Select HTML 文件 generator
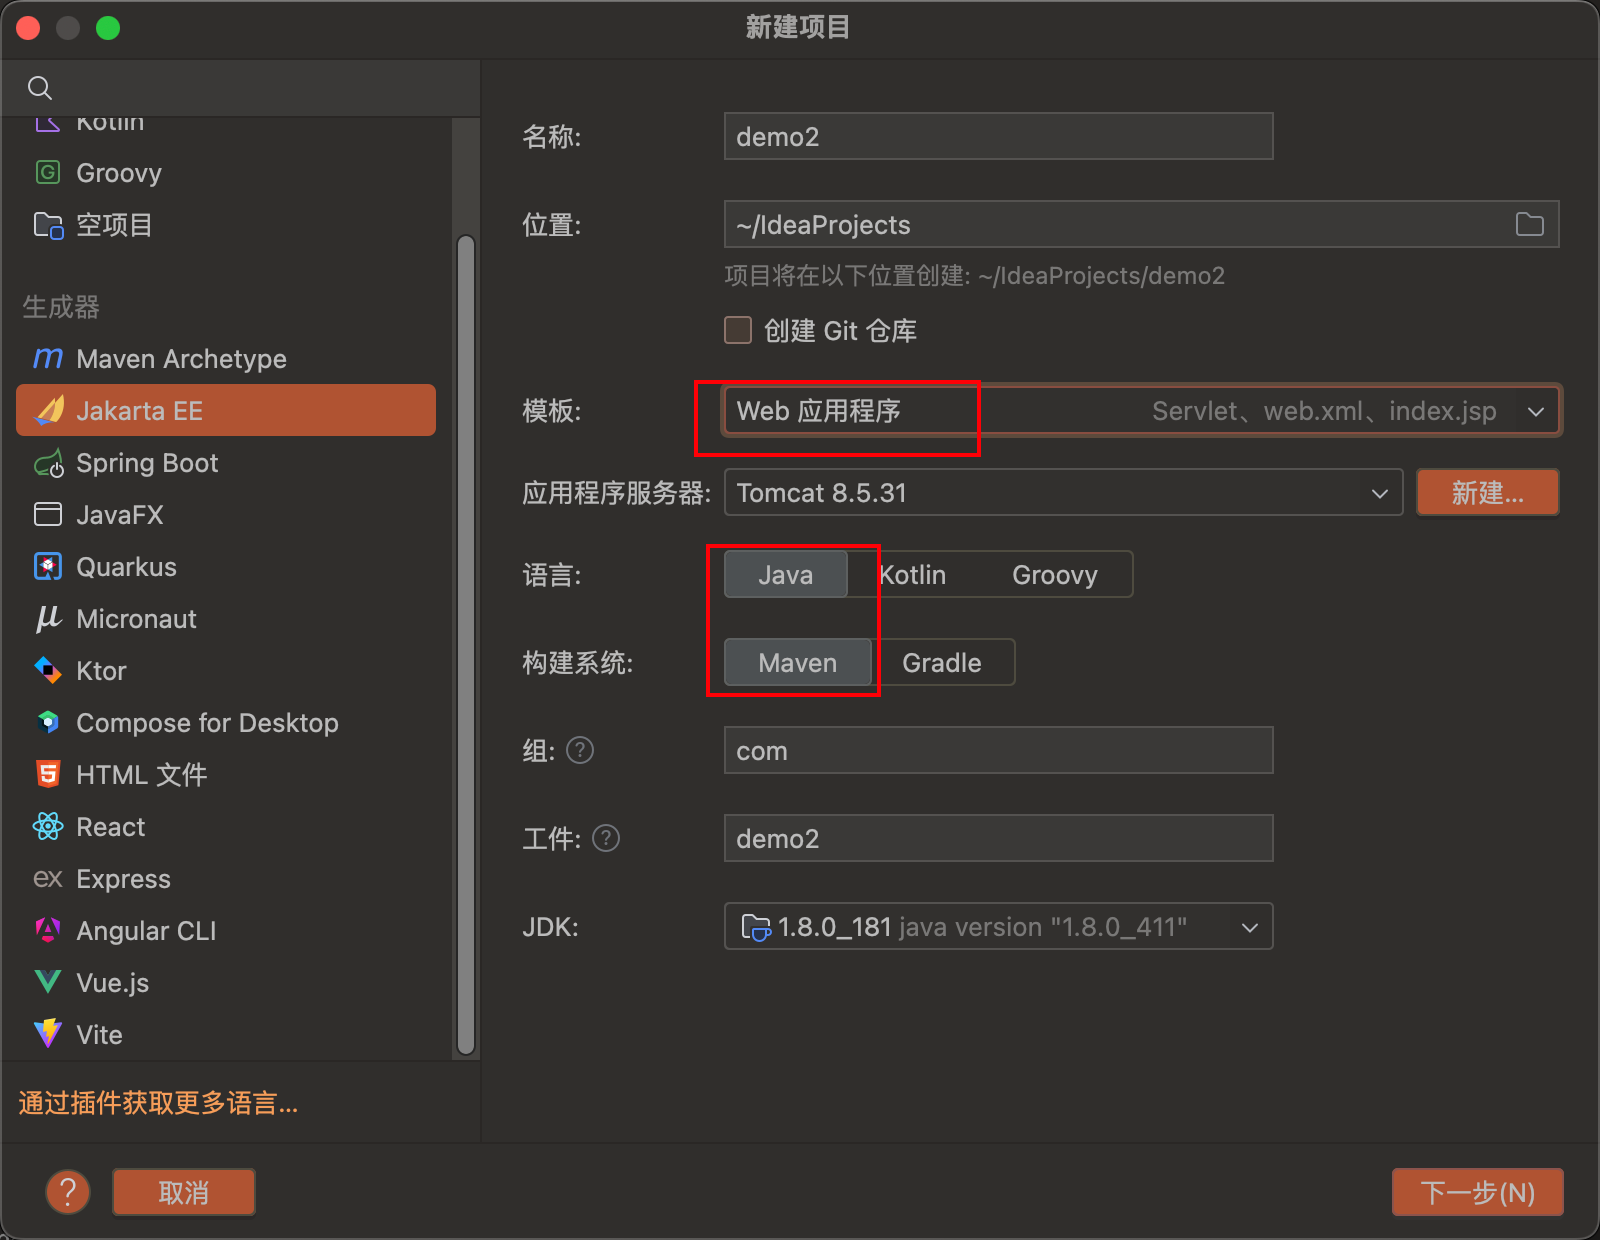Screen dimensions: 1600x1240 click(226, 775)
